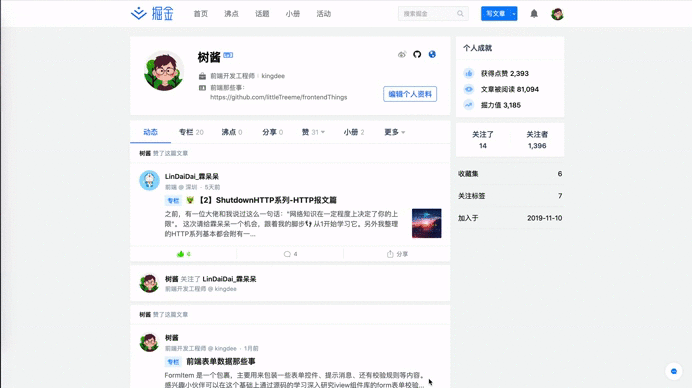
Task: Click the 掘力值 trend icon
Action: pos(469,105)
